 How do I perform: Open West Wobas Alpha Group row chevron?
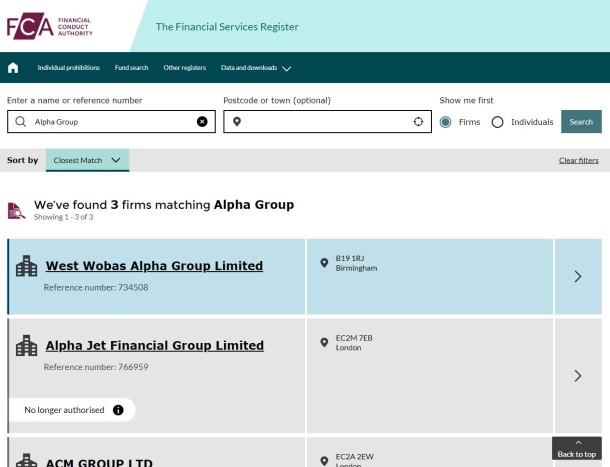pos(578,277)
